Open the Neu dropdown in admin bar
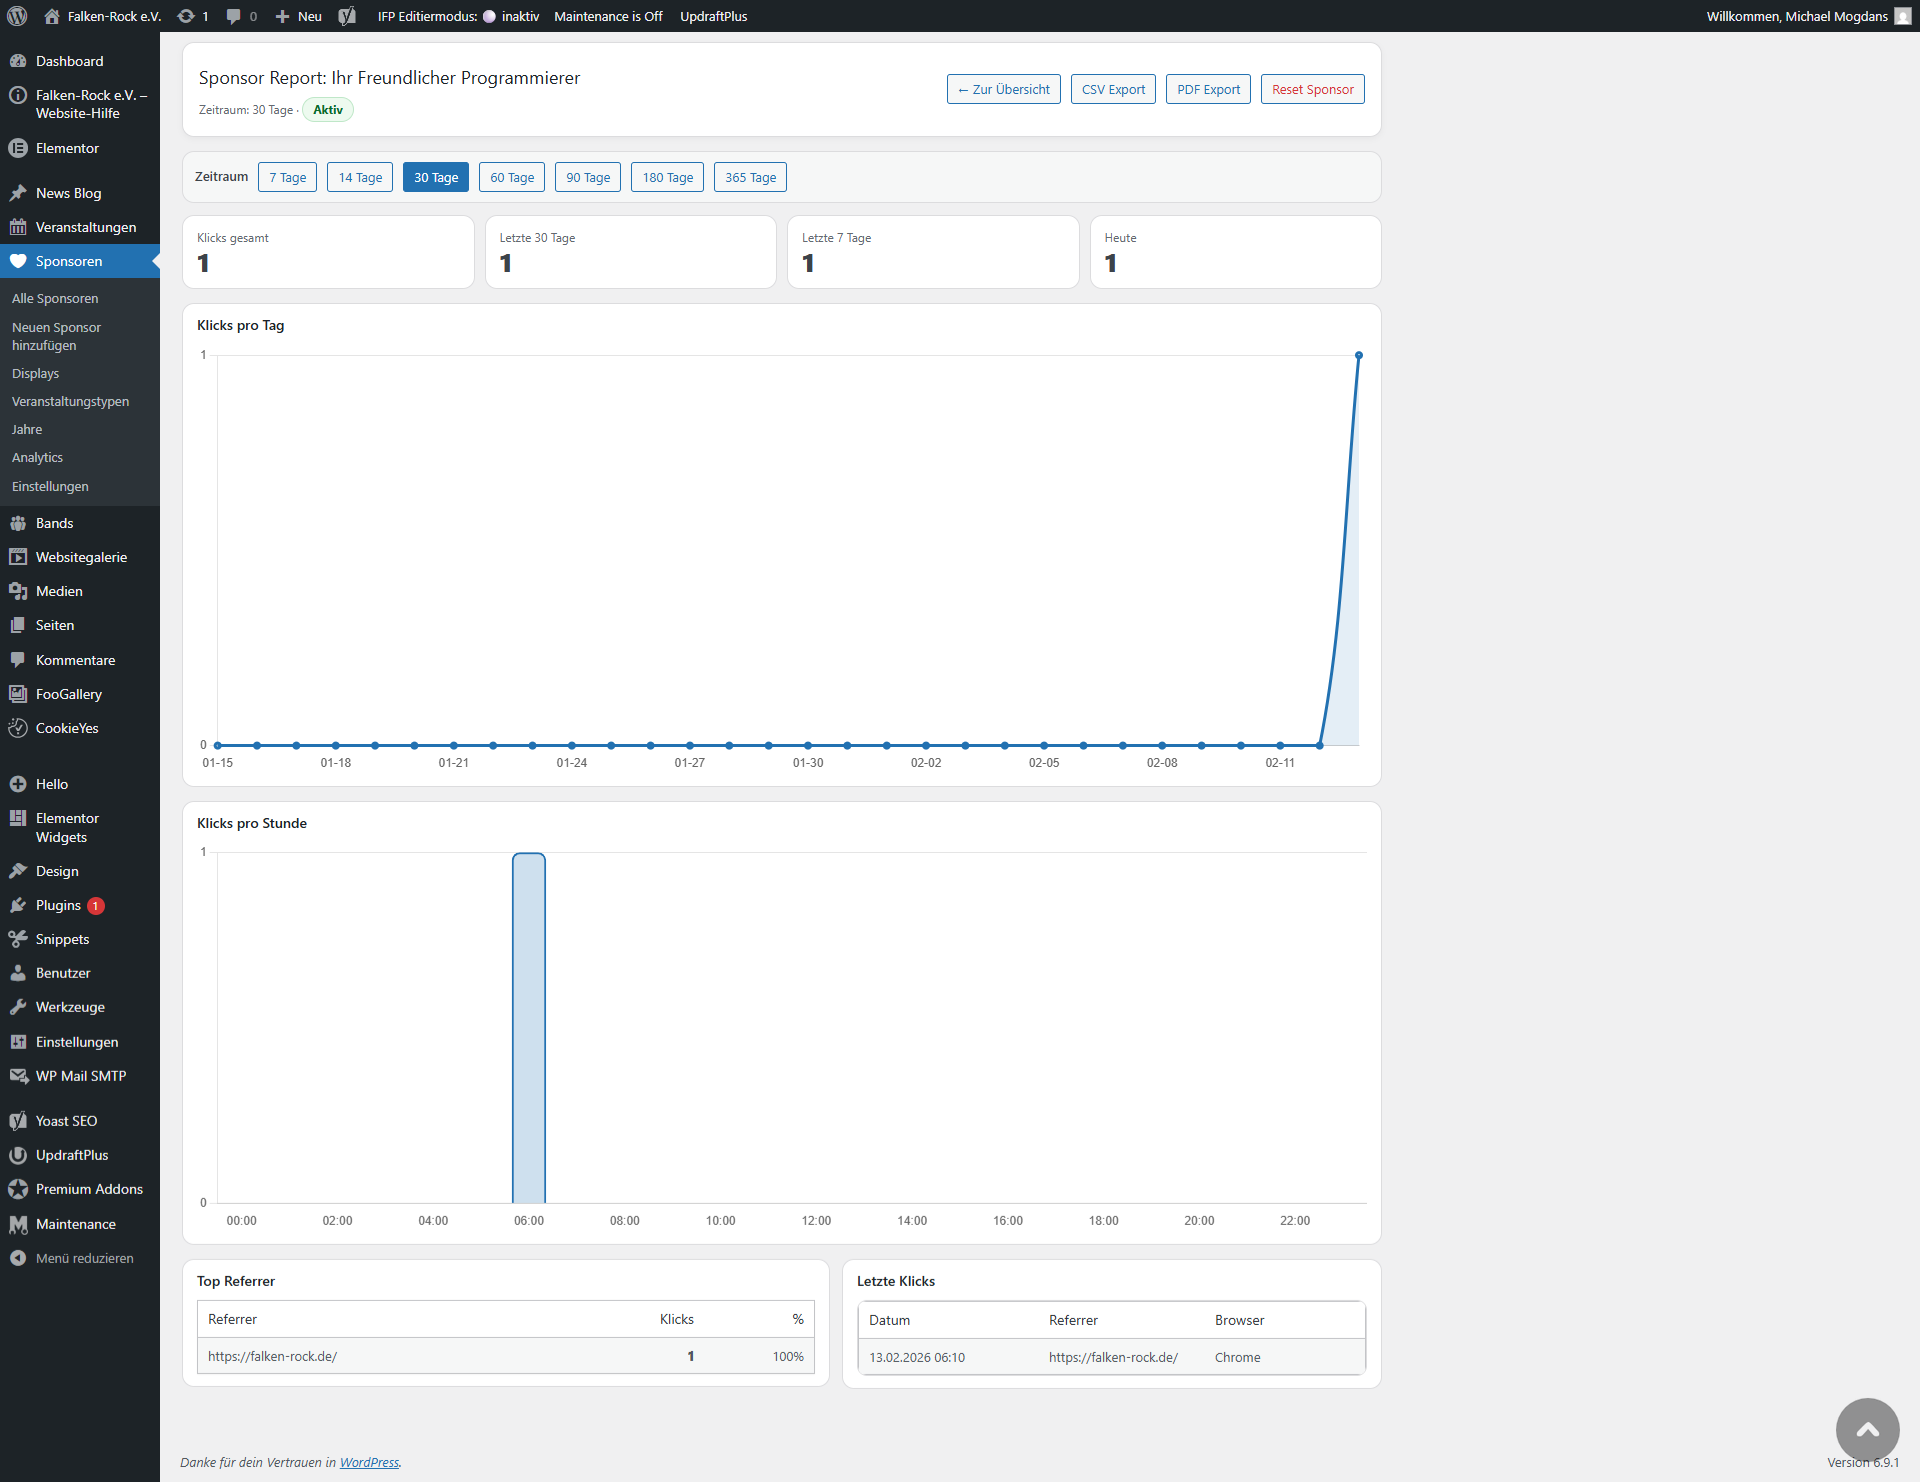Viewport: 1920px width, 1482px height. click(x=299, y=16)
